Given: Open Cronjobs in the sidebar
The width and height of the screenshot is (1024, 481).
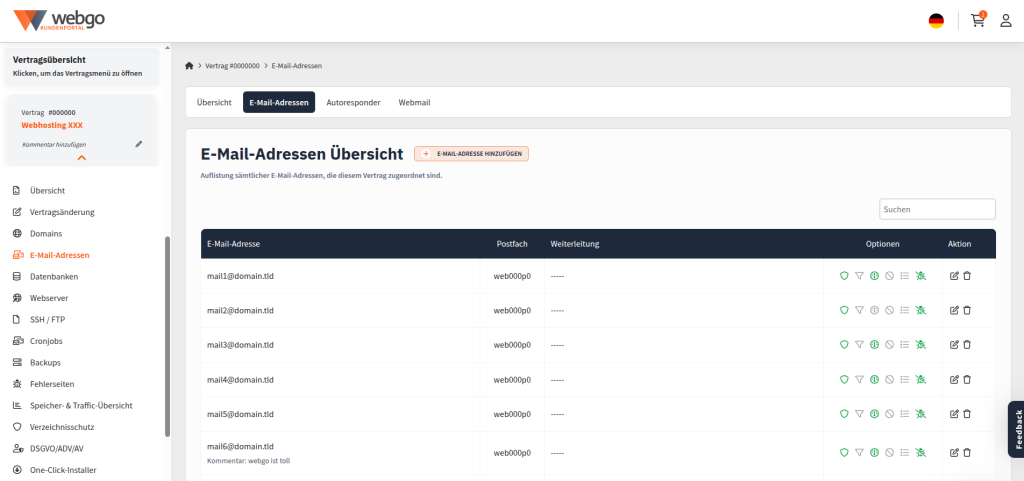Looking at the screenshot, I should click(46, 341).
